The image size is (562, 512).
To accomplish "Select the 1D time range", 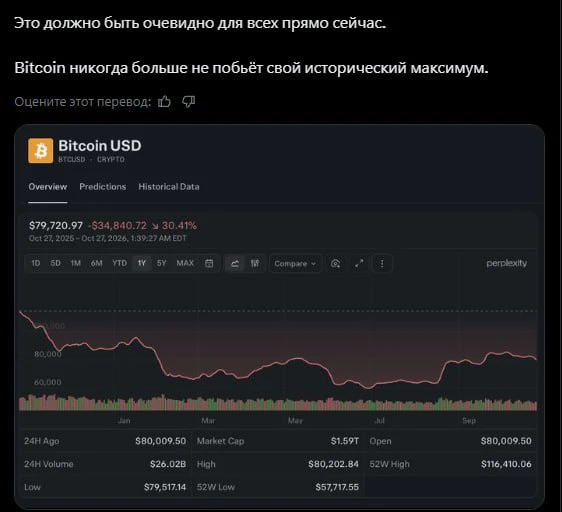I will click(x=35, y=264).
